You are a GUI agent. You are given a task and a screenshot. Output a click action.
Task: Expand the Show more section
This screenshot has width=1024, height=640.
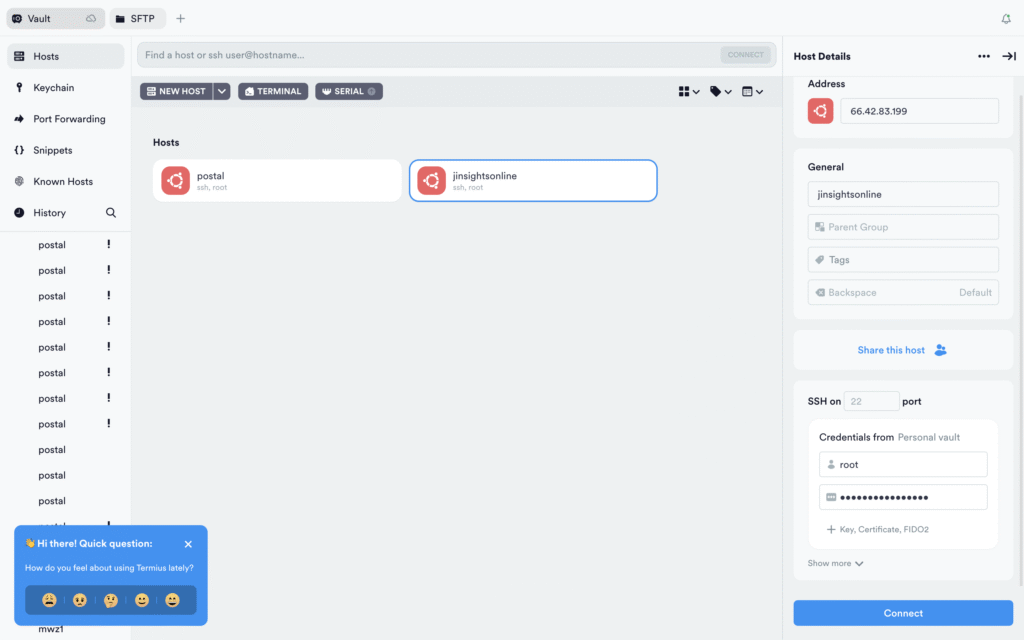(x=835, y=563)
